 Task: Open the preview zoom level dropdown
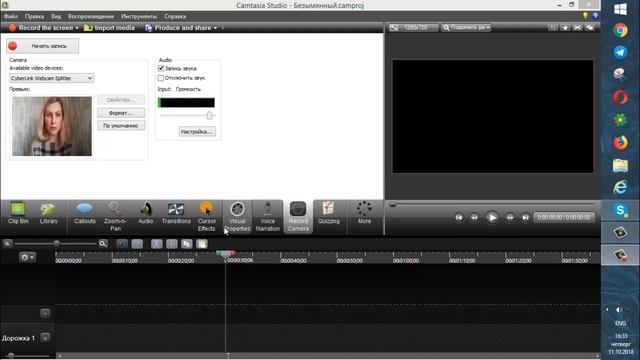click(x=466, y=27)
